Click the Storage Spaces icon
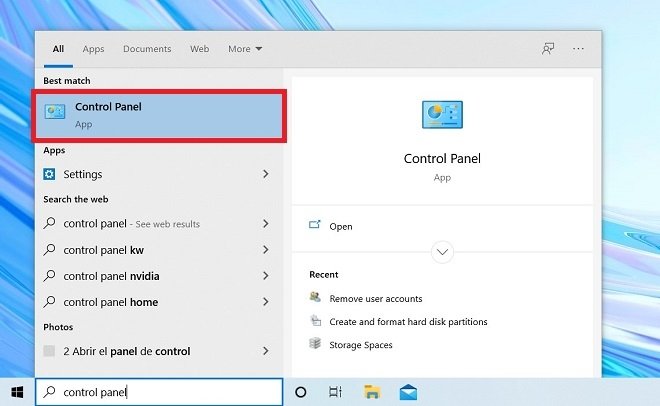Image resolution: width=660 pixels, height=406 pixels. point(315,343)
